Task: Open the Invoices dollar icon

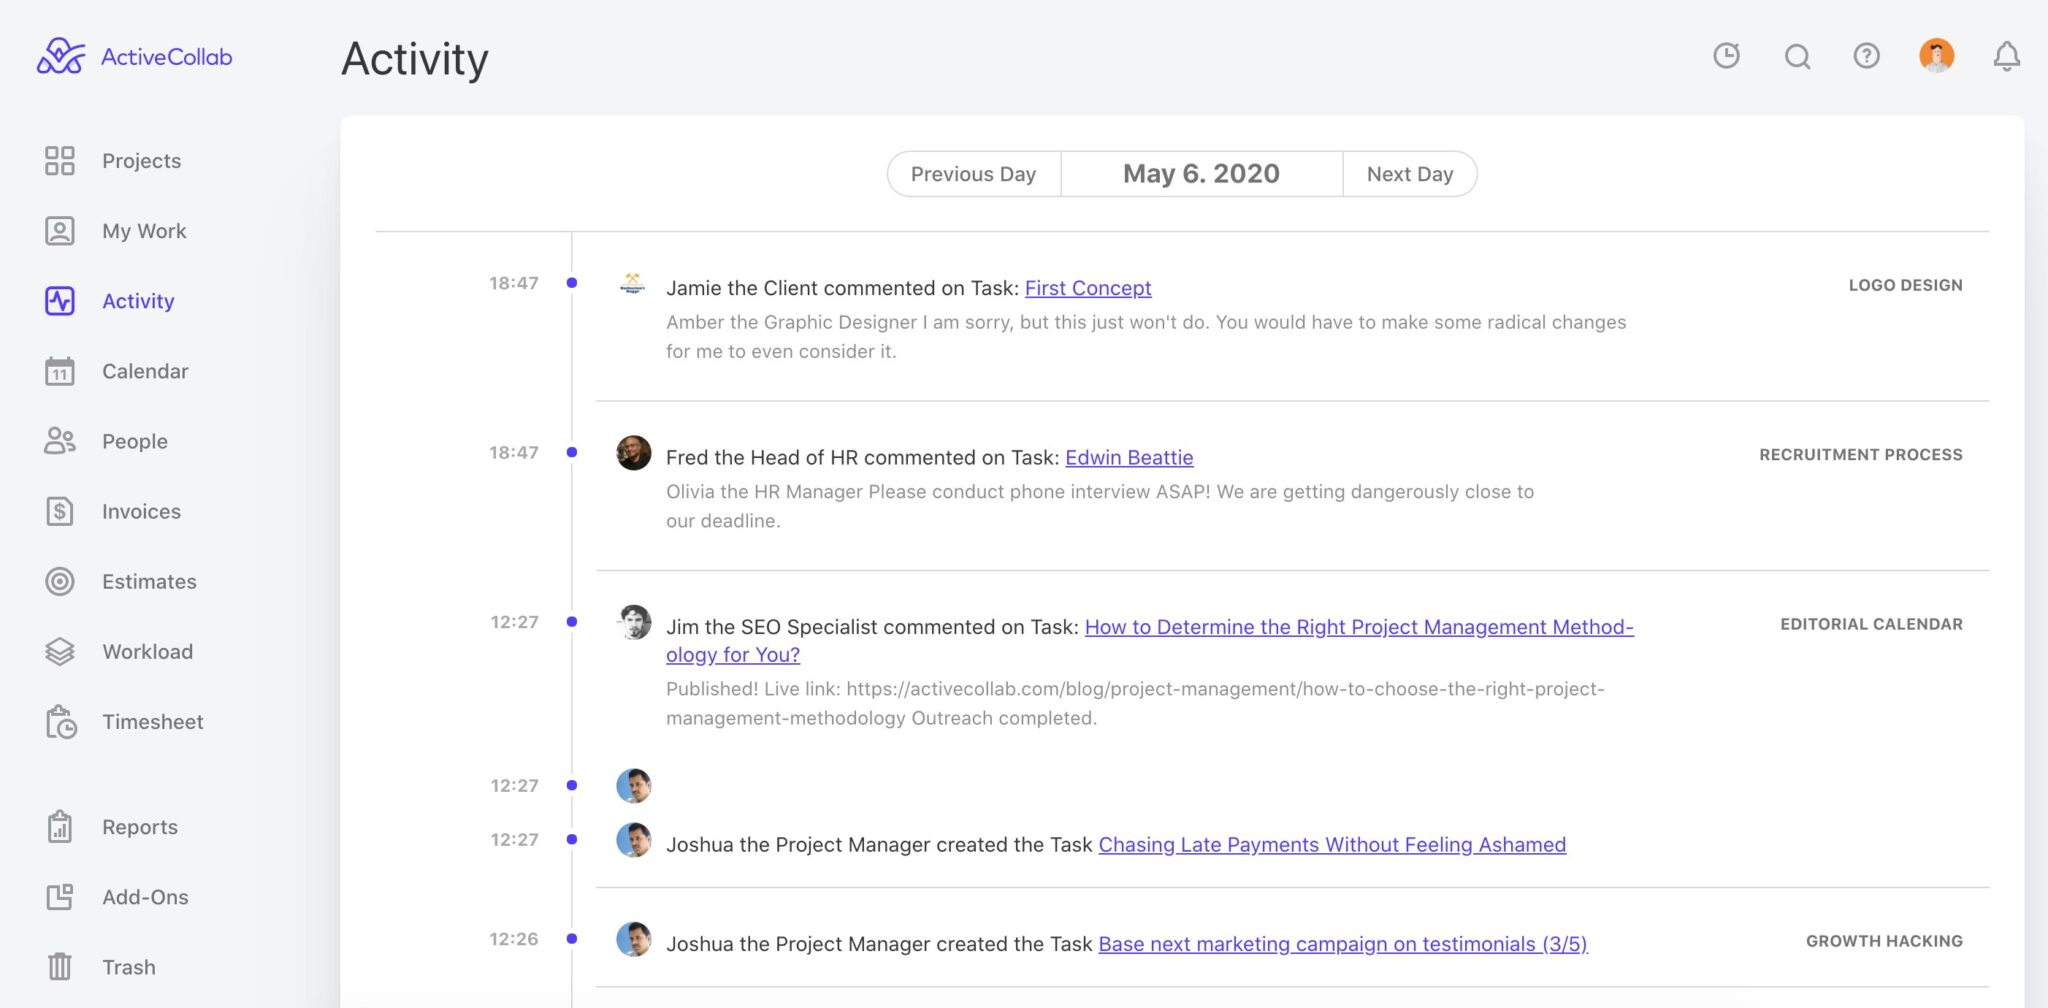Action: click(x=61, y=511)
